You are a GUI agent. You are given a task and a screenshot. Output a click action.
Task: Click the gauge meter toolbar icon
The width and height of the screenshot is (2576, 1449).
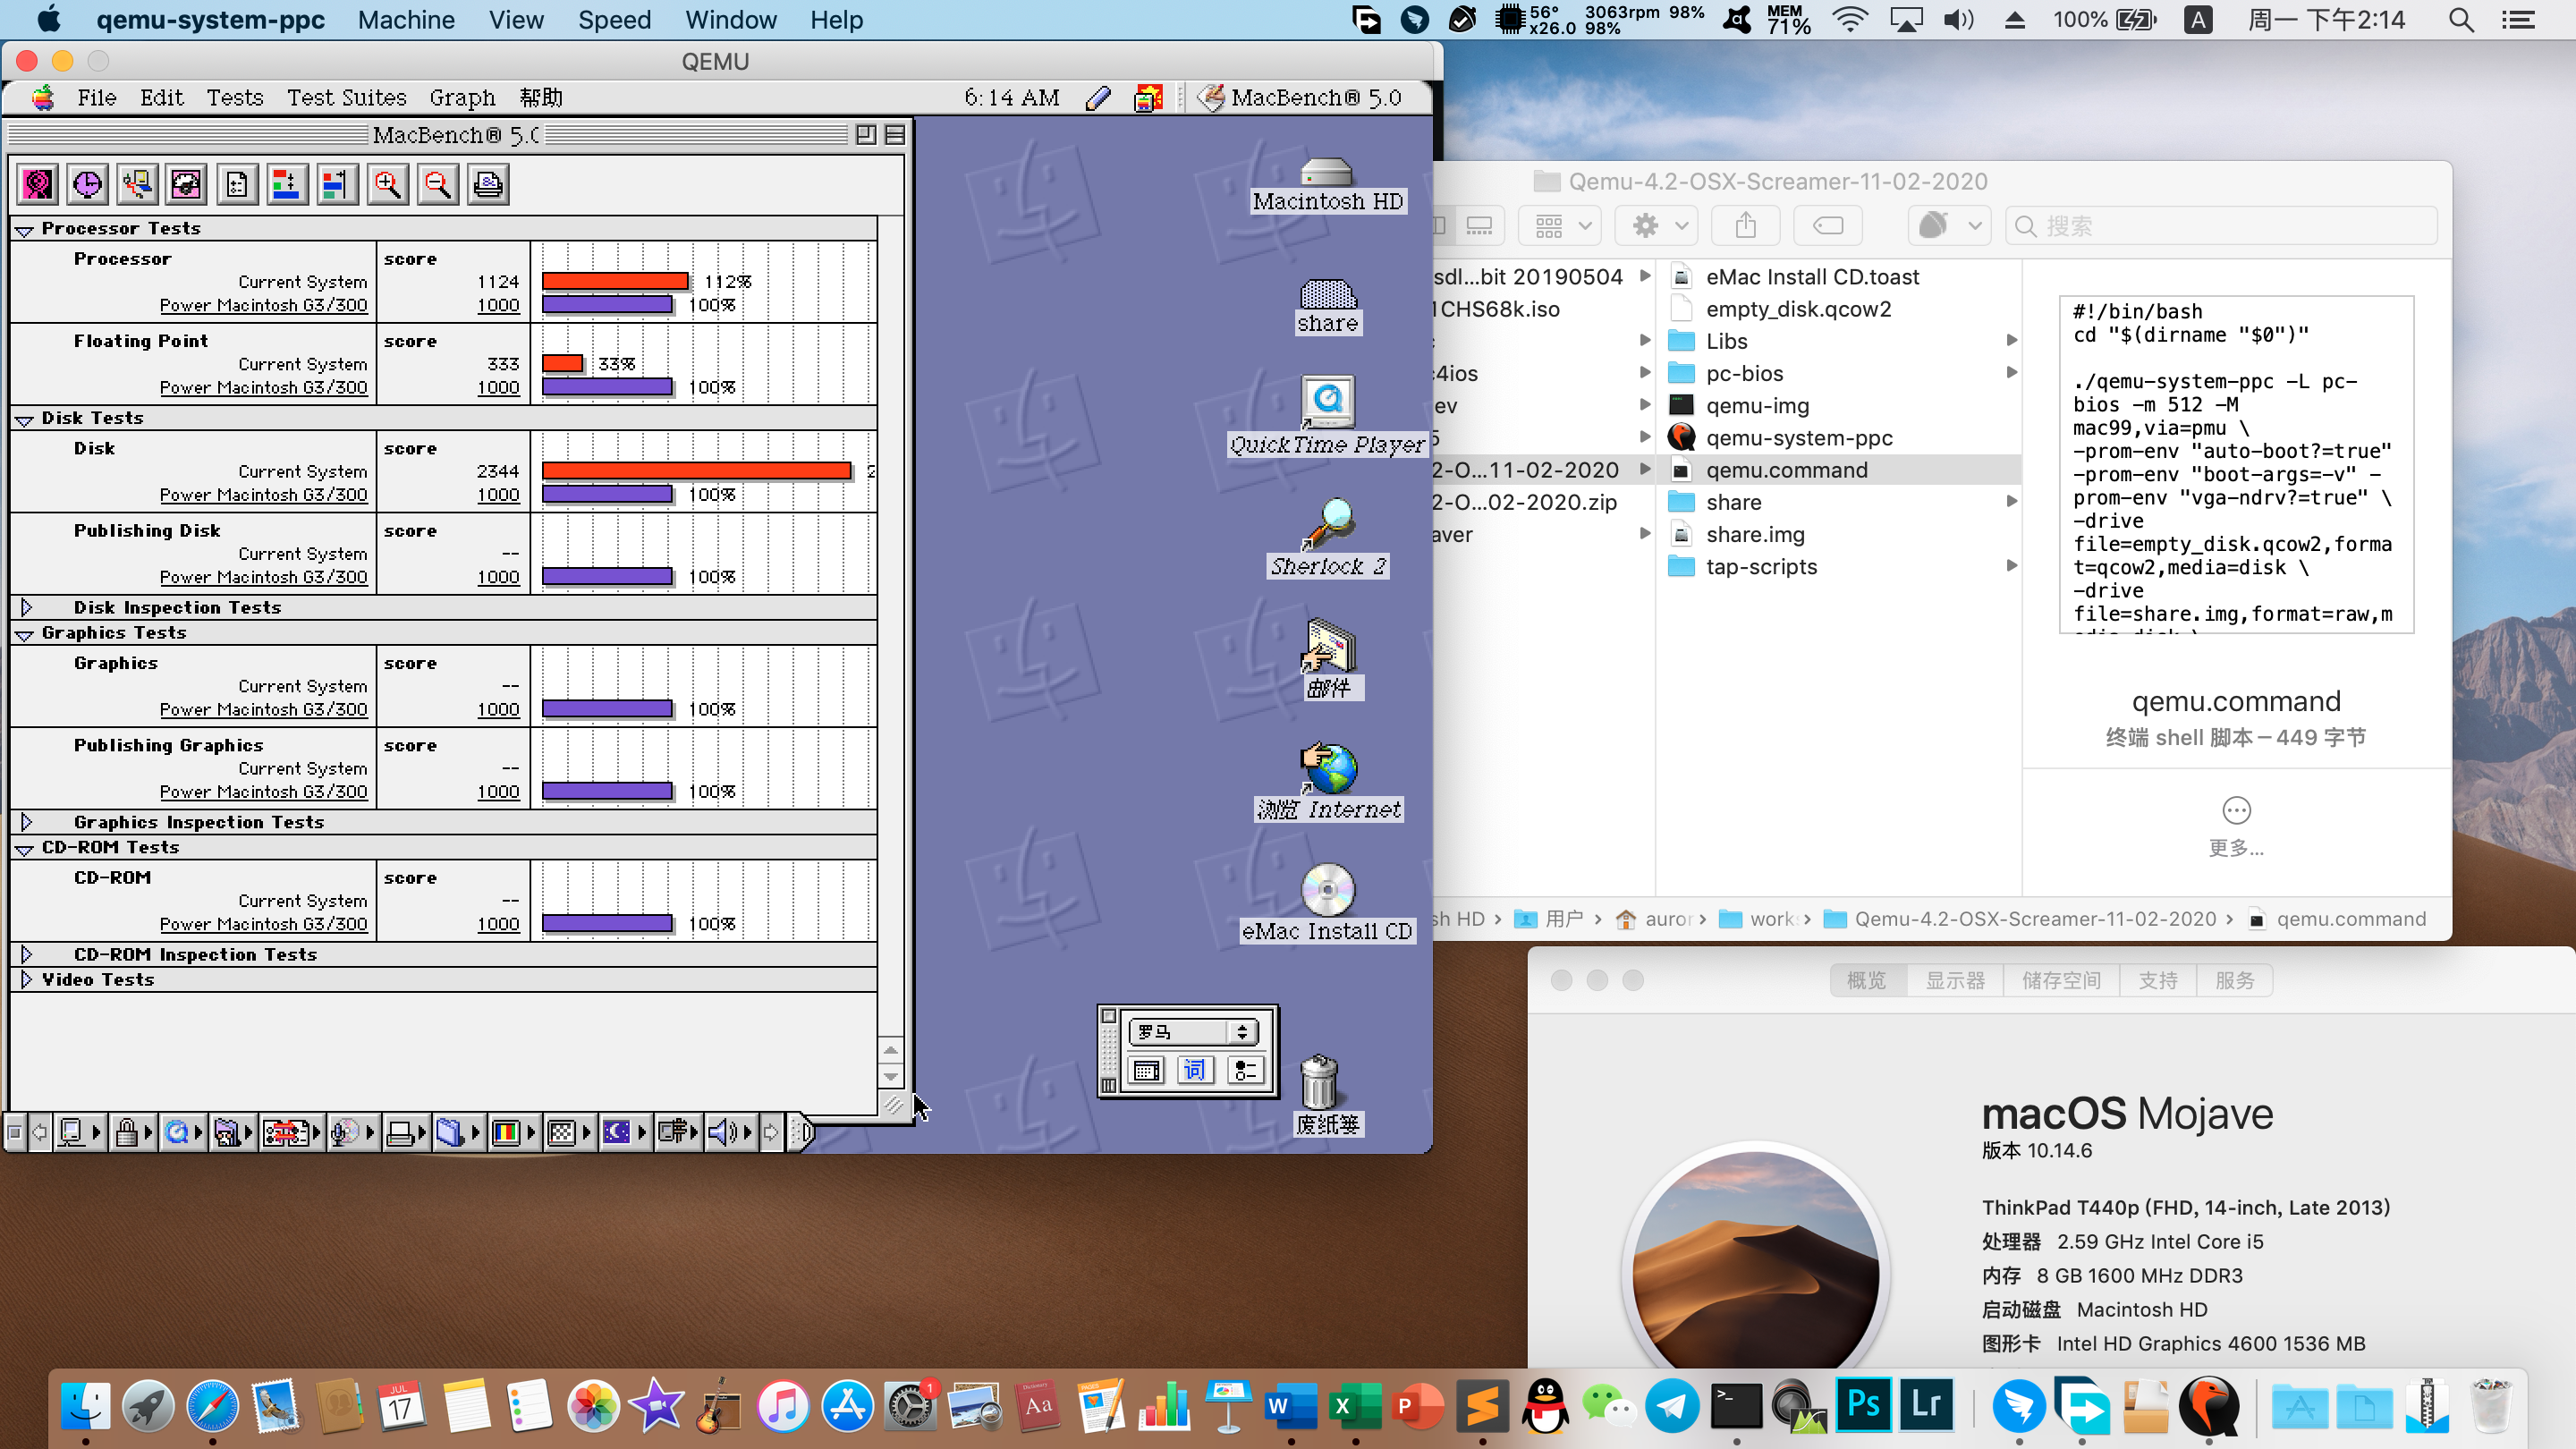coord(187,184)
